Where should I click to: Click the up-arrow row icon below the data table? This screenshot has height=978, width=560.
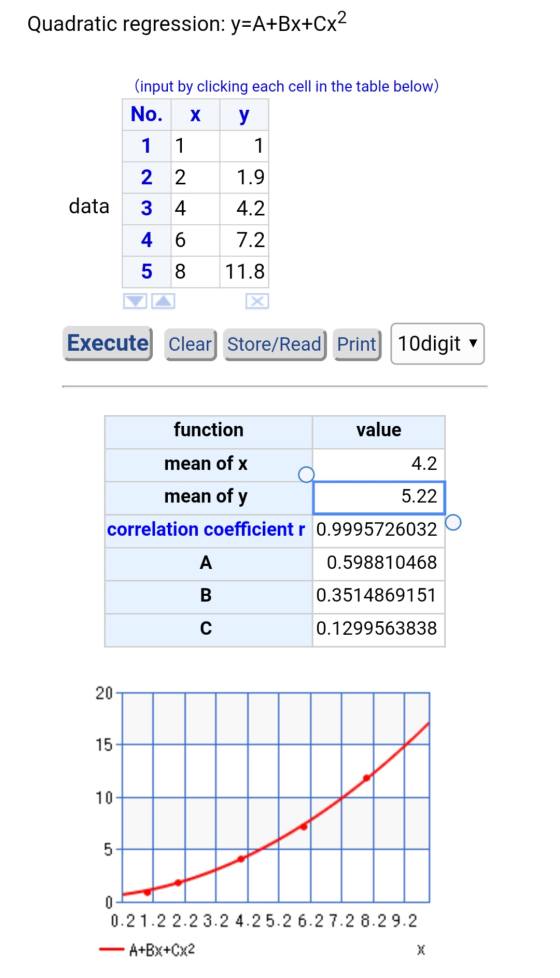pos(163,301)
